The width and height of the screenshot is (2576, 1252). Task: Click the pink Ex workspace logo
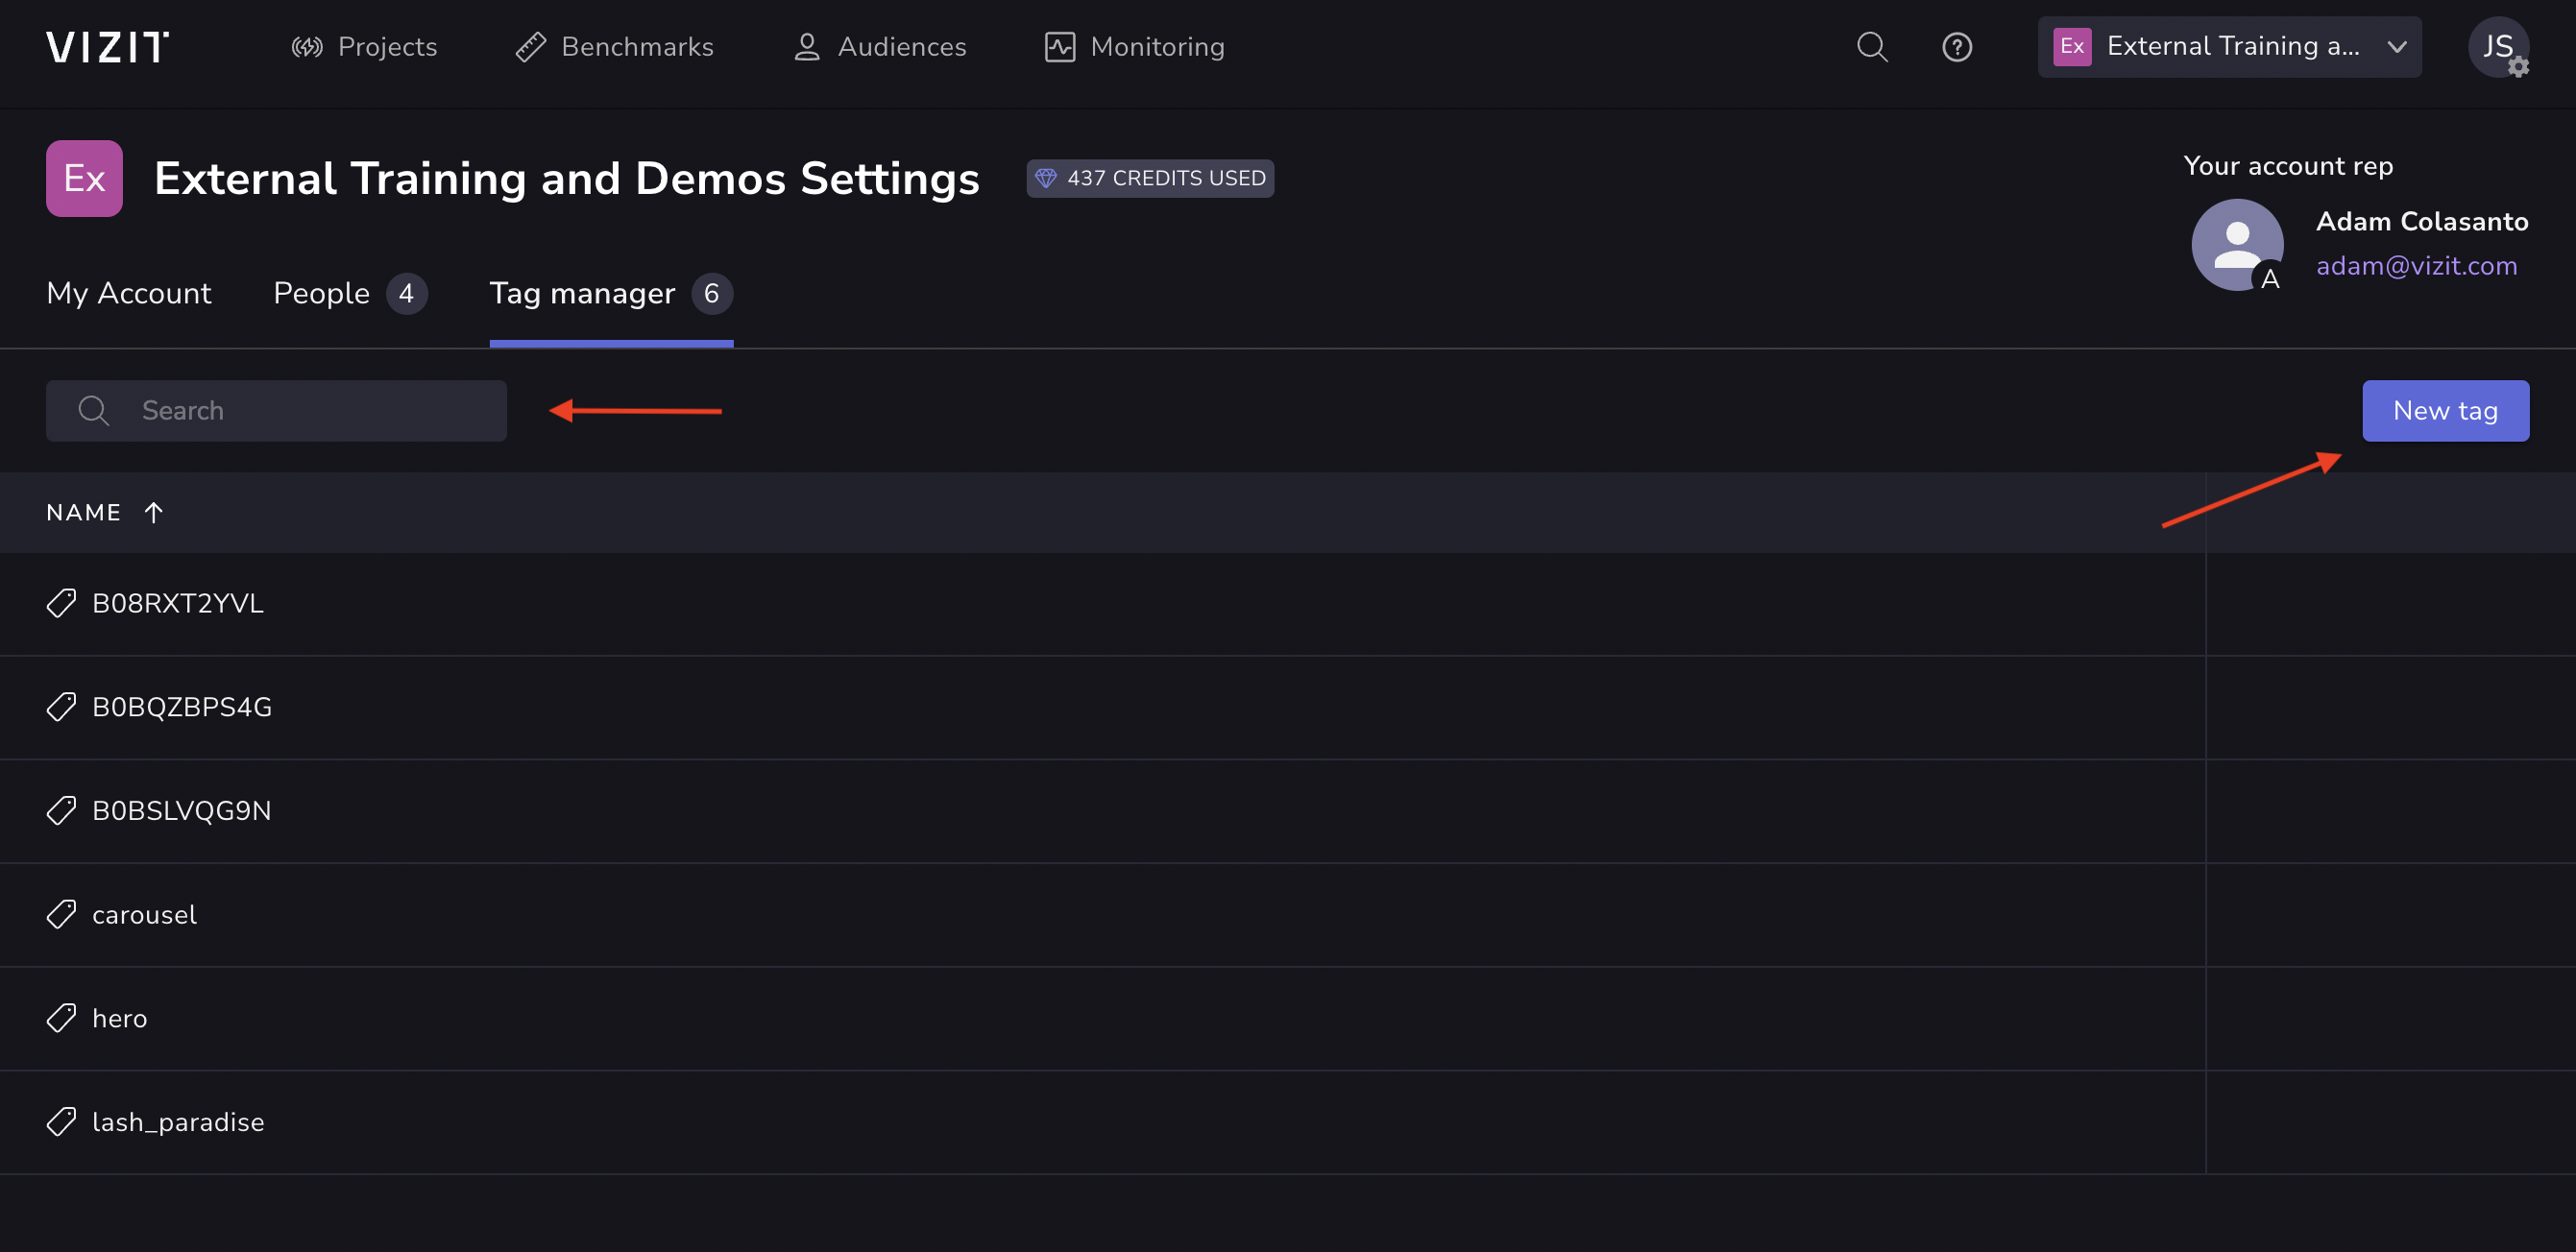[x=84, y=178]
